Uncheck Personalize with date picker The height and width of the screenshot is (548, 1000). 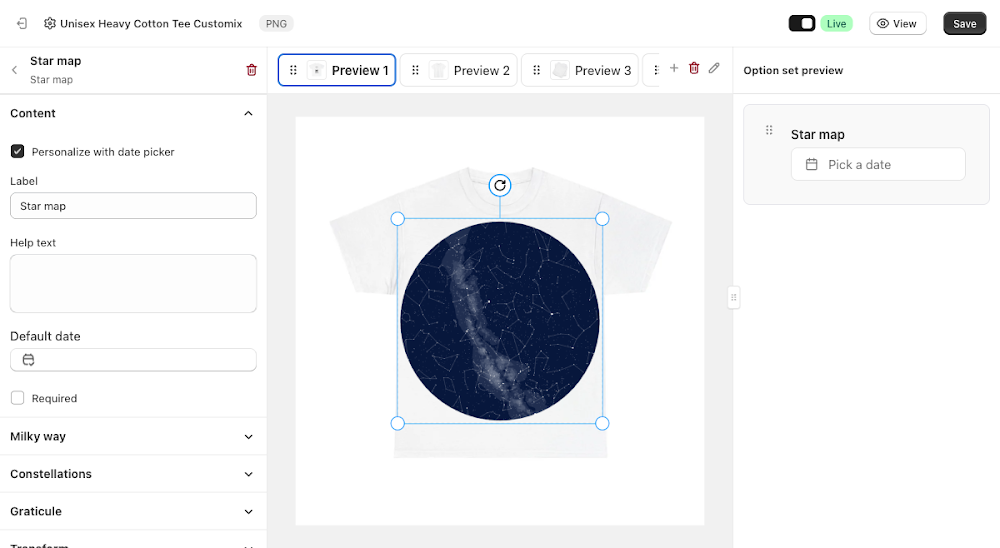(x=17, y=151)
